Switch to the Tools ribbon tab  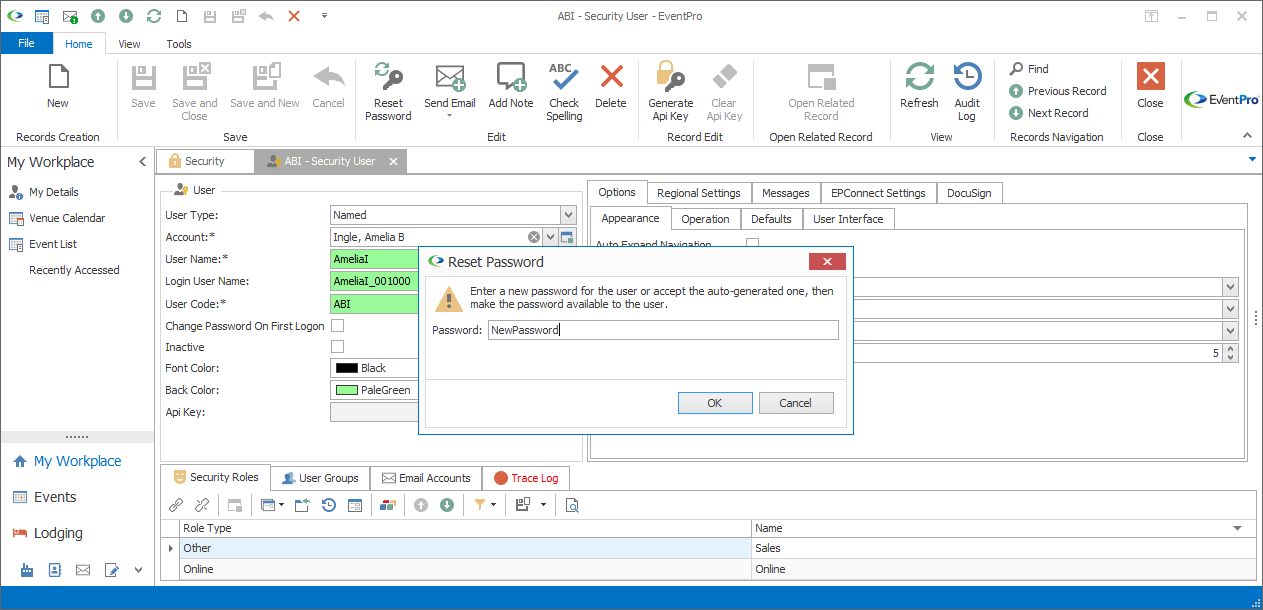click(179, 44)
